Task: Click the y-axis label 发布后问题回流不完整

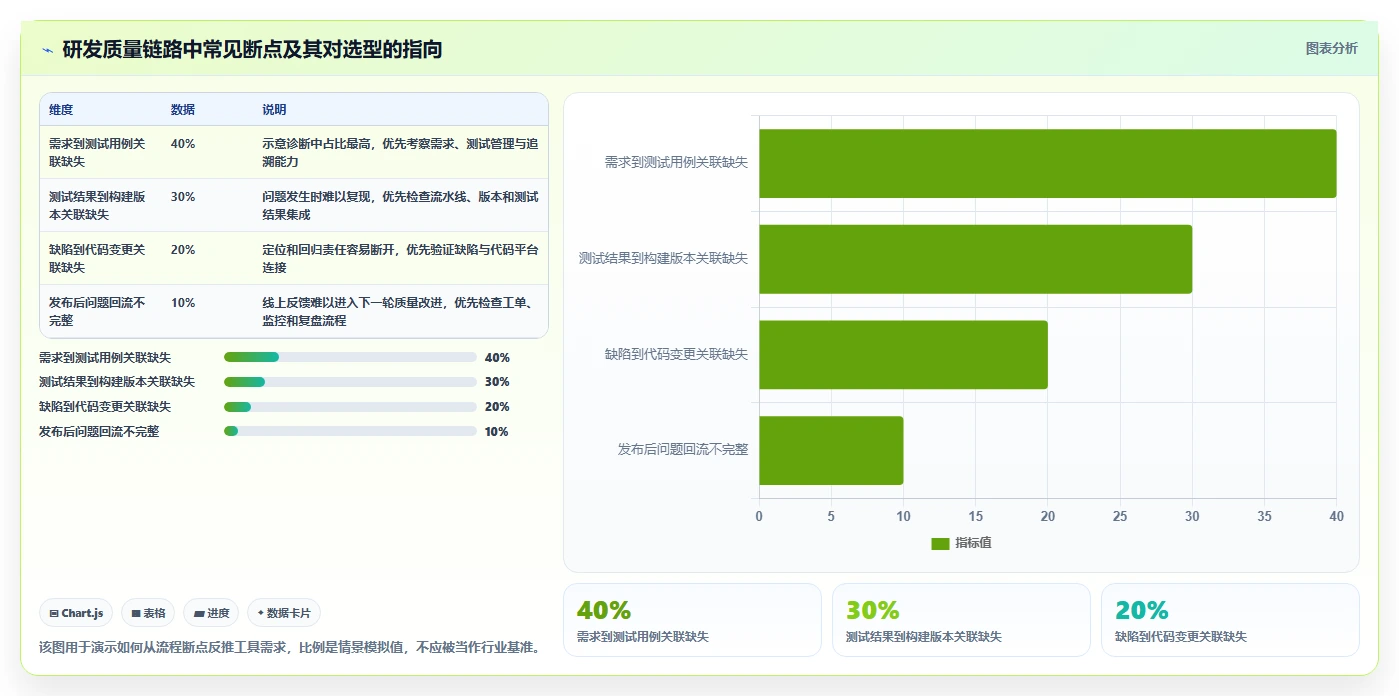Action: click(x=683, y=450)
